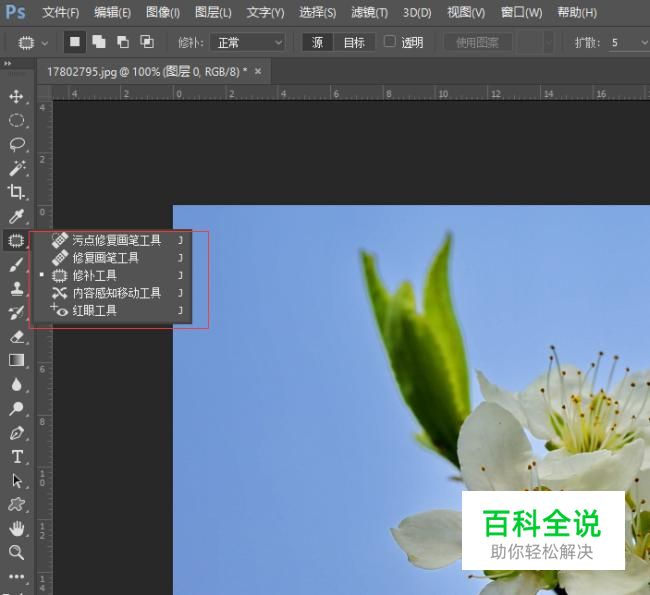The width and height of the screenshot is (650, 595).
Task: Click the Patch tool in the toolbar
Action: pyautogui.click(x=16, y=240)
